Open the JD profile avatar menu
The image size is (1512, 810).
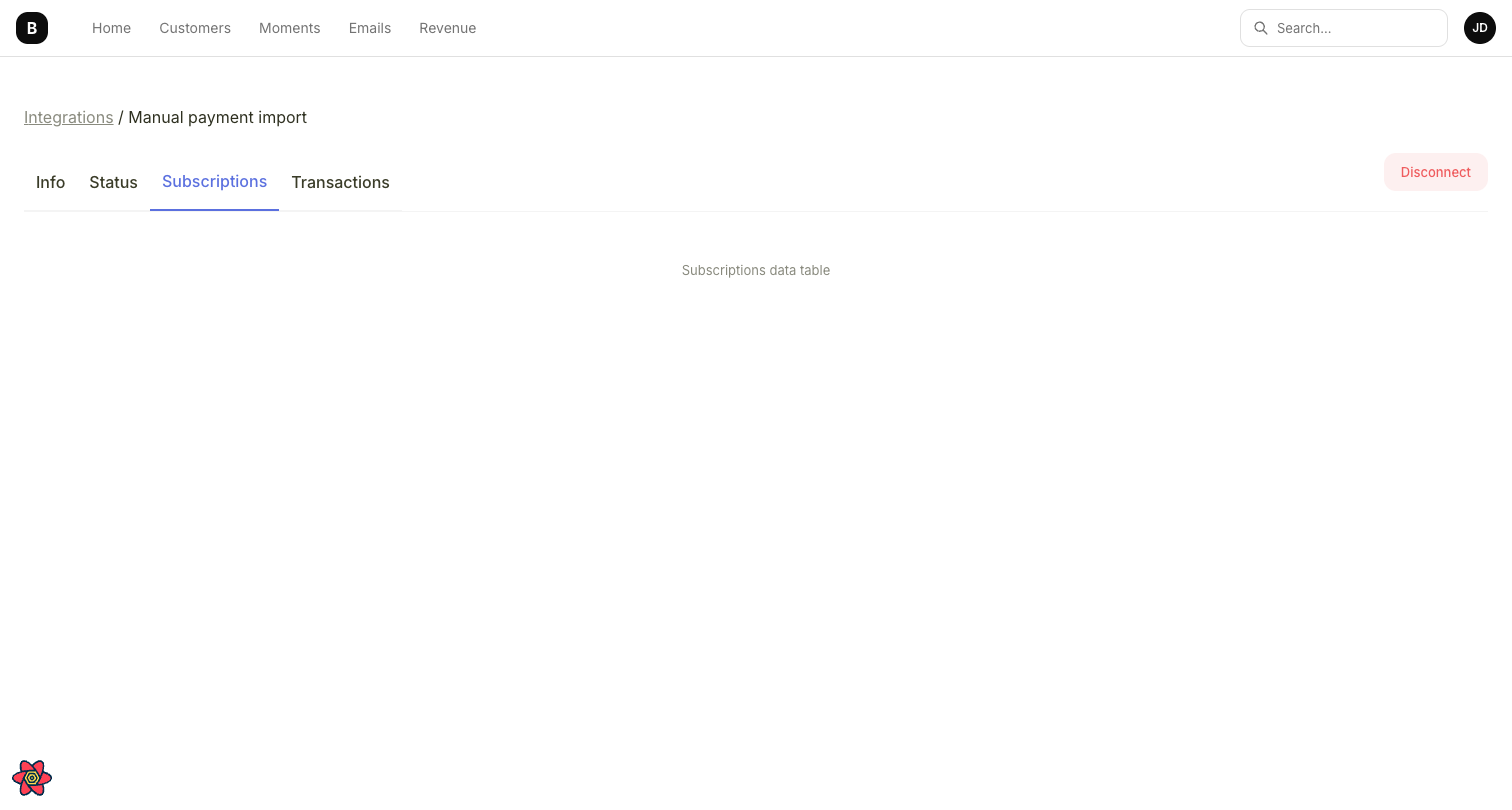(x=1479, y=27)
